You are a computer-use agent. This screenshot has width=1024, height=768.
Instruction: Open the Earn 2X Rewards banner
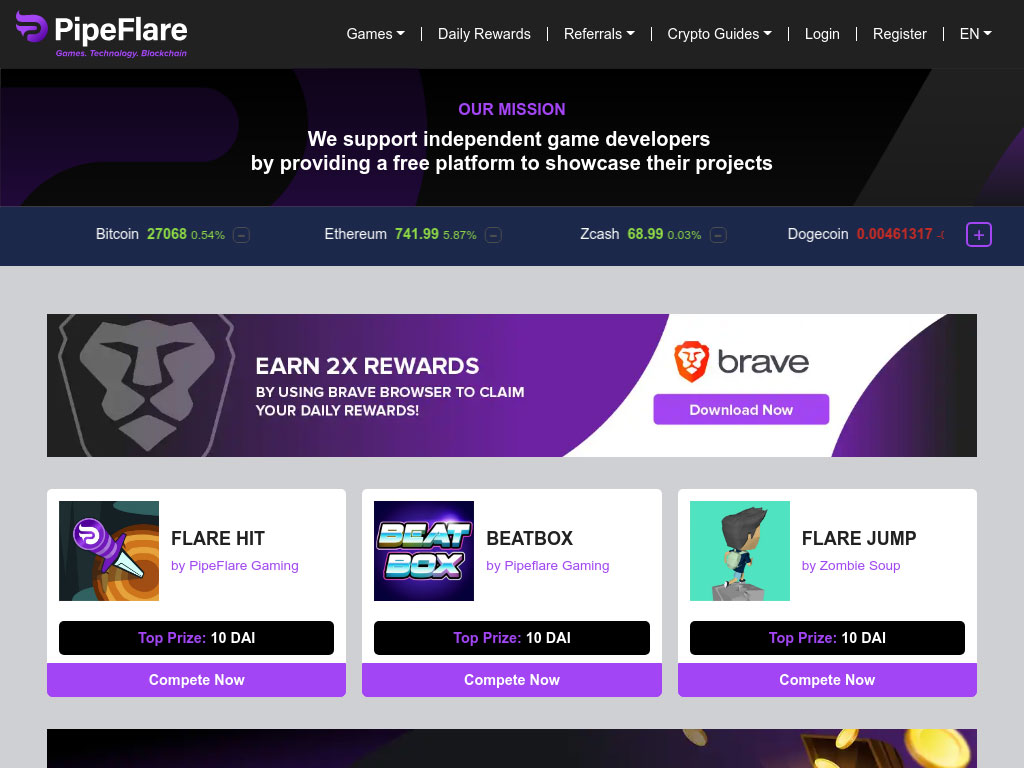[x=511, y=385]
